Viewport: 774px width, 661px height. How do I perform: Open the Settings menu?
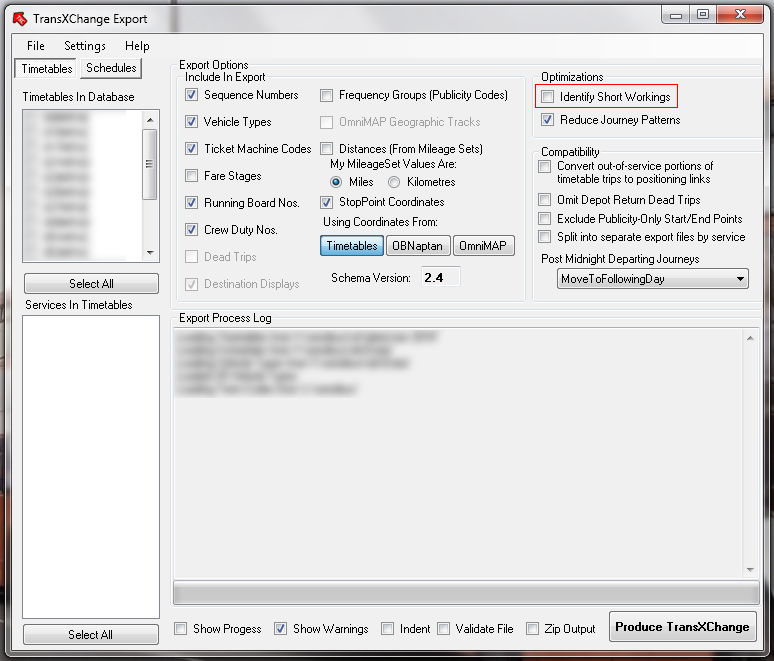(85, 46)
